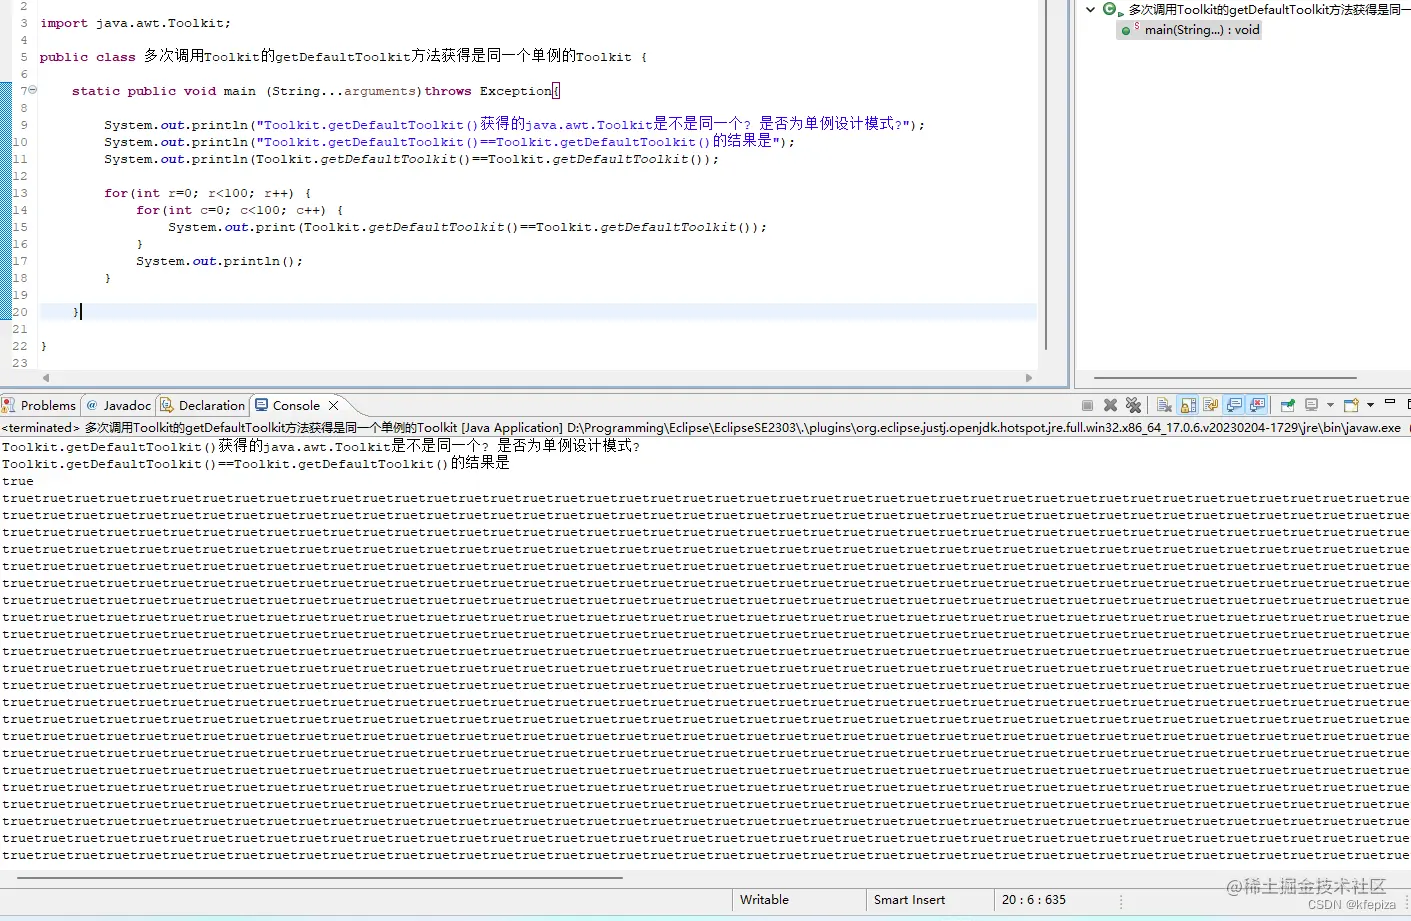This screenshot has width=1411, height=921.
Task: Click the Problems tab icon
Action: [x=9, y=405]
